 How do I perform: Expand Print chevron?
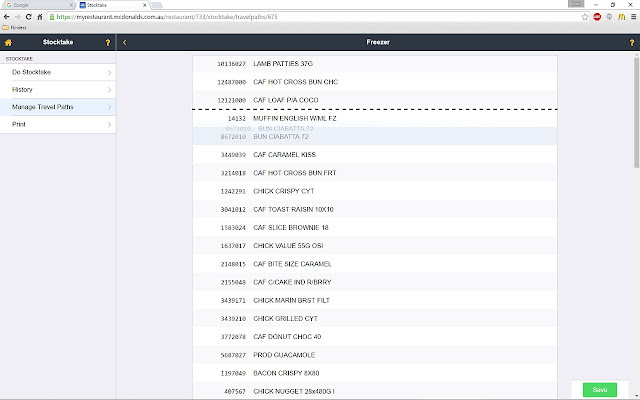click(109, 124)
